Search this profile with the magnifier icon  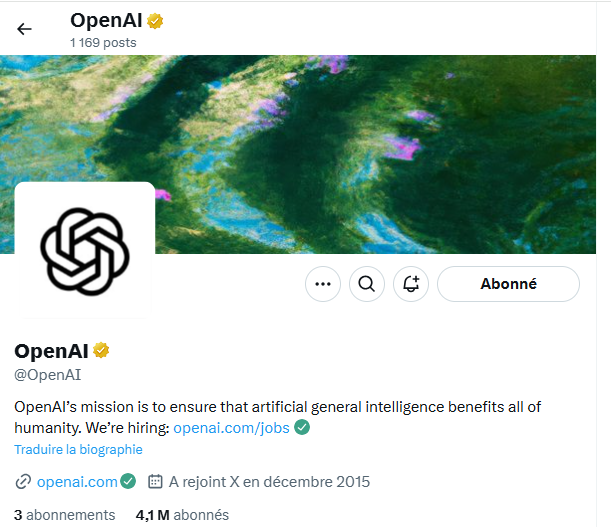pyautogui.click(x=367, y=284)
